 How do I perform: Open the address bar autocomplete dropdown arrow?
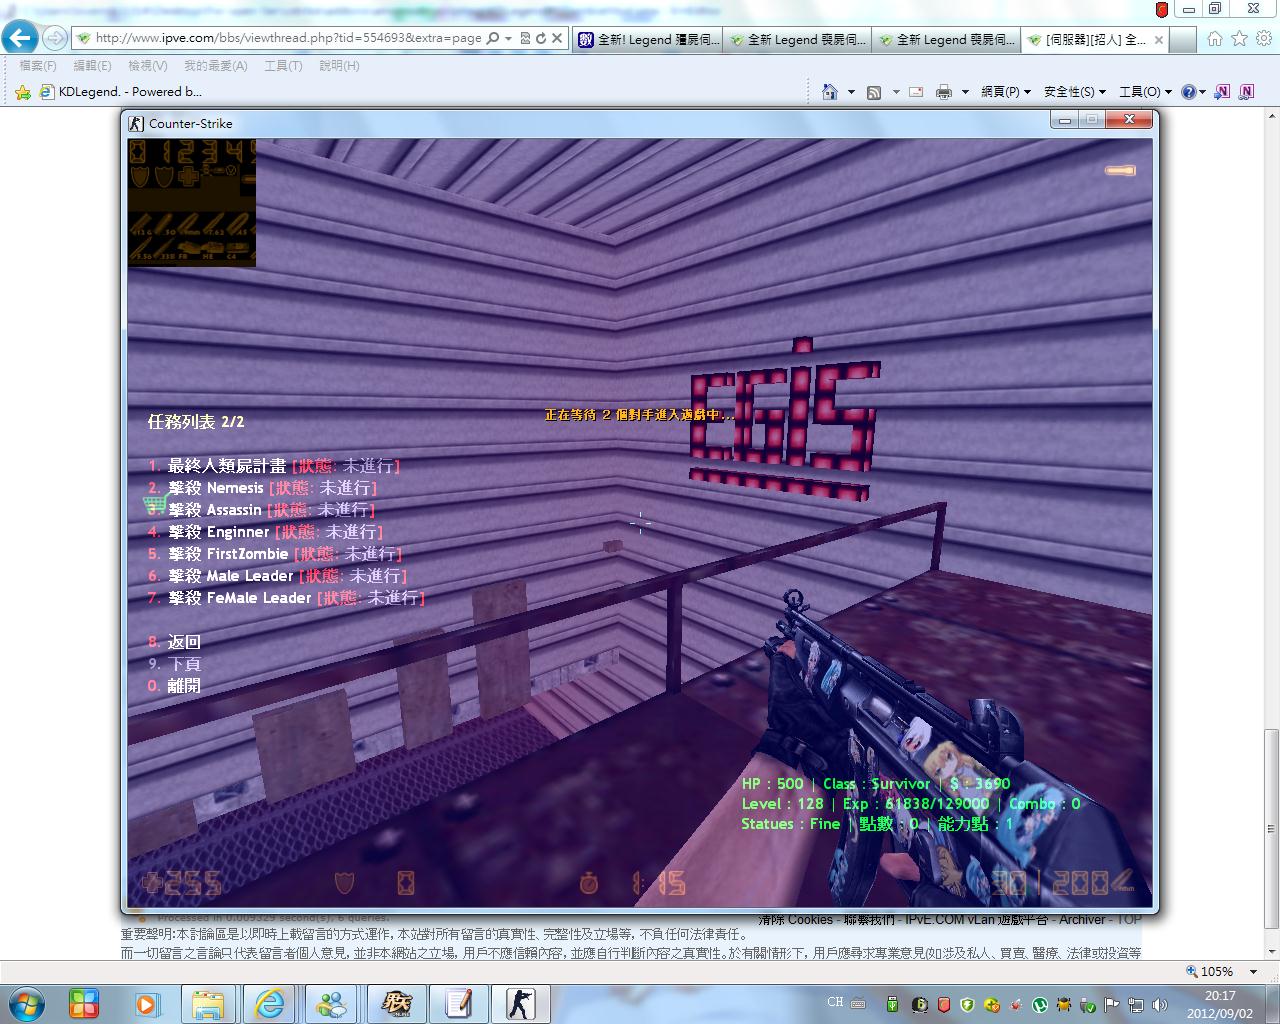(x=509, y=38)
